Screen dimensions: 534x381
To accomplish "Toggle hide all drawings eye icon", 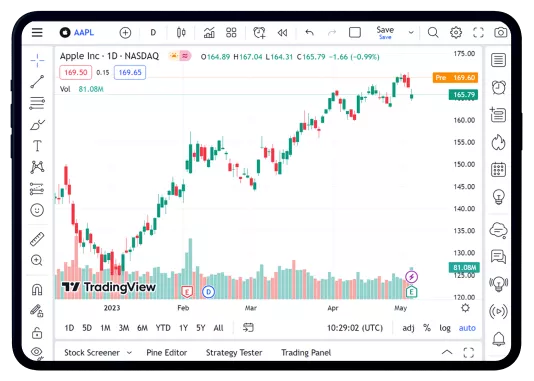I will pos(37,352).
